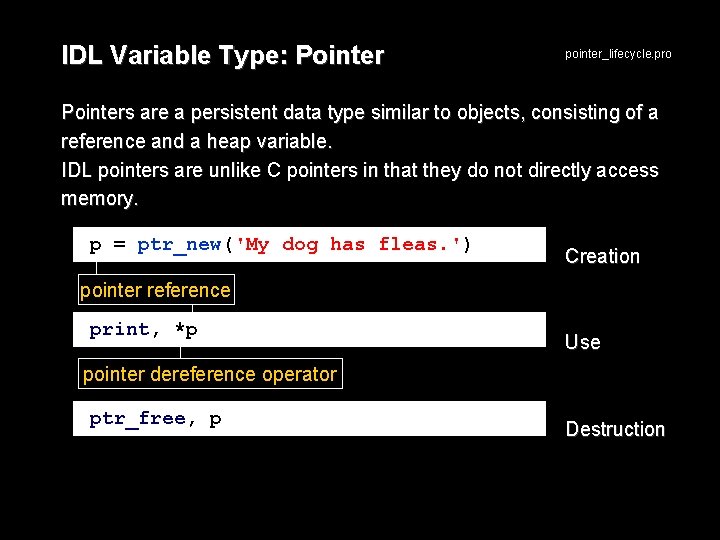Image resolution: width=720 pixels, height=540 pixels.
Task: Click the word 'memory.' ending the paragraph
Action: 100,199
